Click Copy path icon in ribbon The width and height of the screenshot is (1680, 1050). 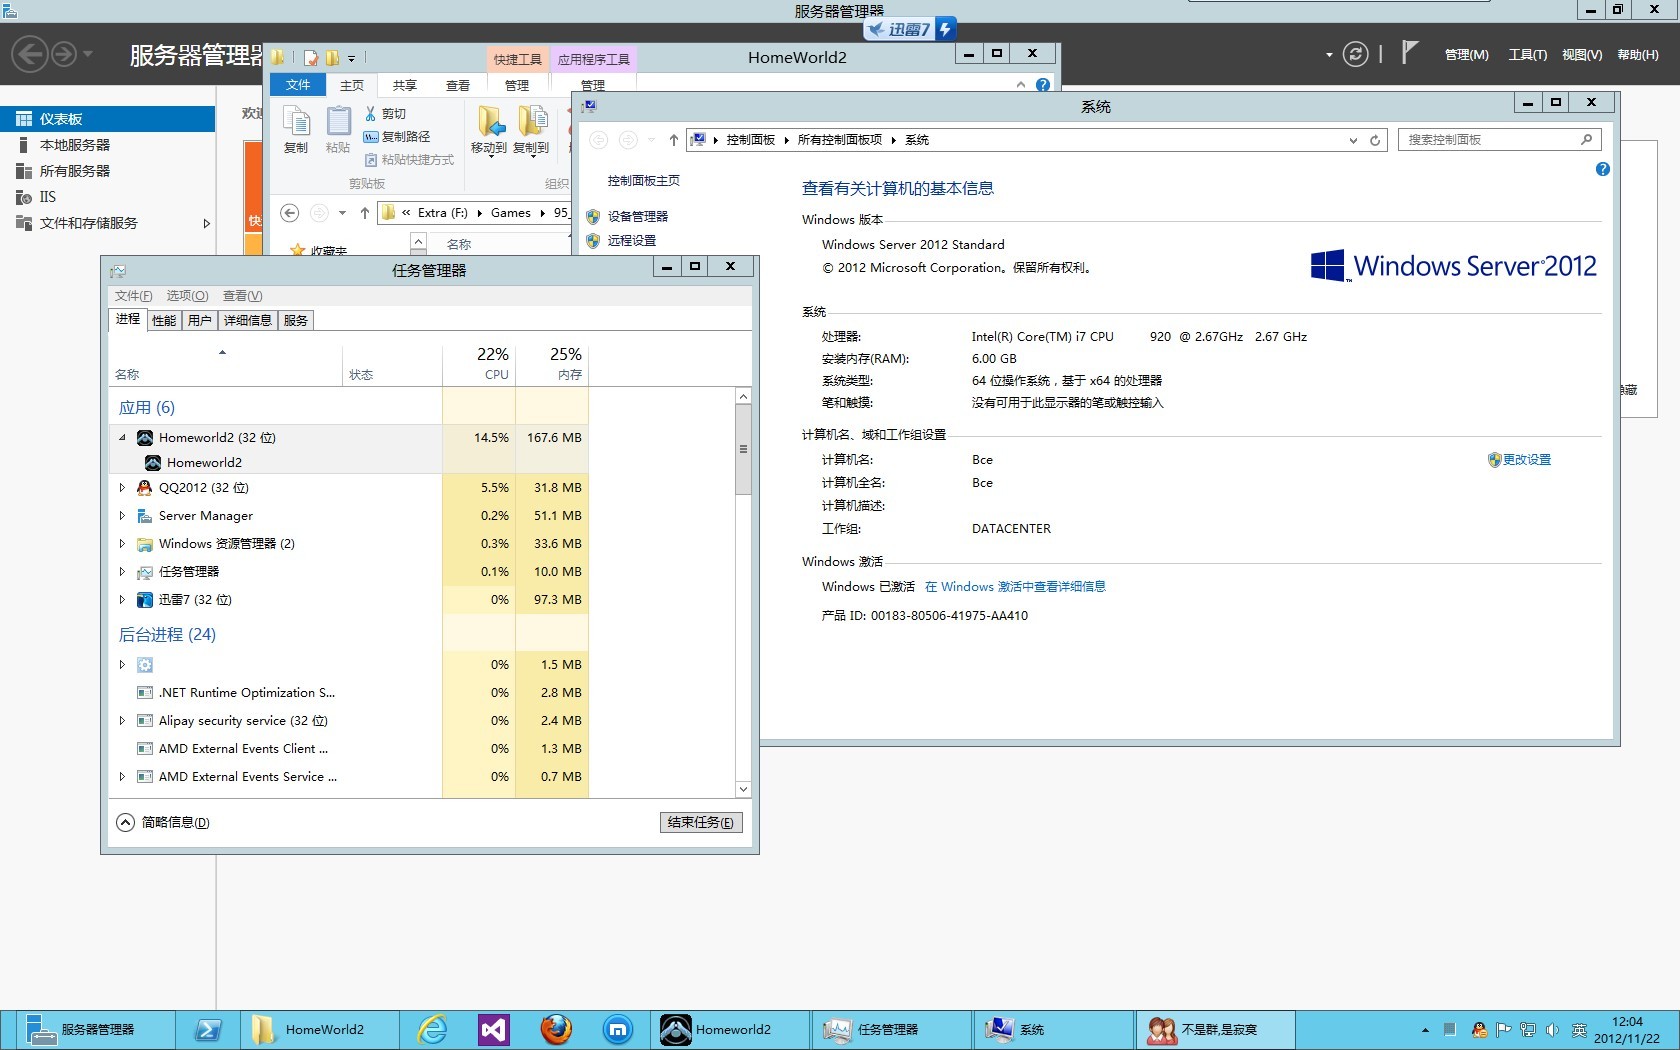[370, 137]
